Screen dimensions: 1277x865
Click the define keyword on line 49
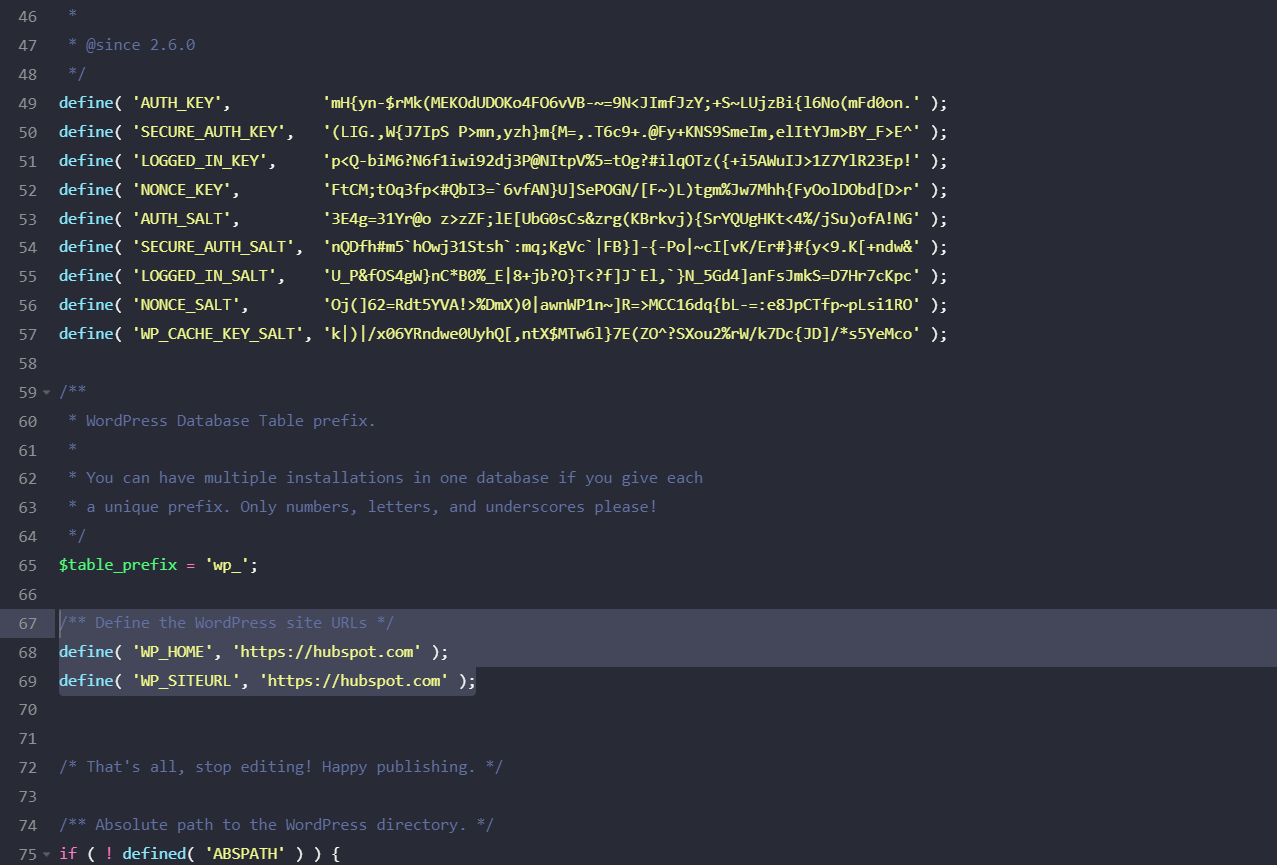pyautogui.click(x=86, y=103)
